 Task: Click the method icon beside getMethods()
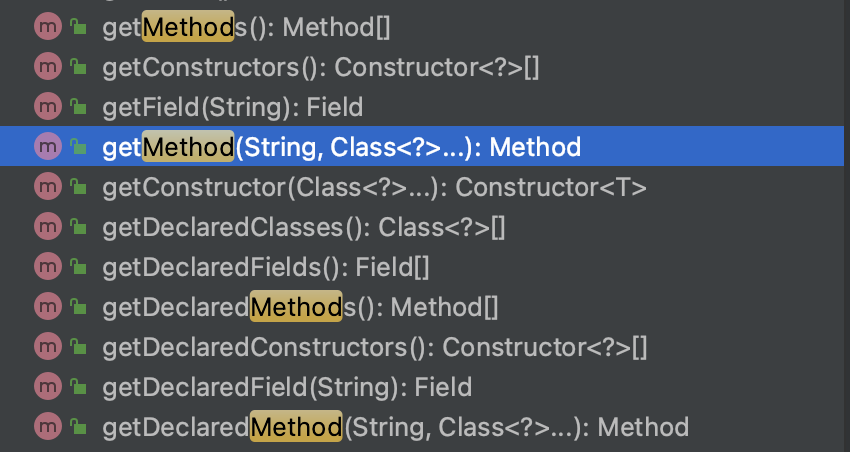(x=47, y=27)
